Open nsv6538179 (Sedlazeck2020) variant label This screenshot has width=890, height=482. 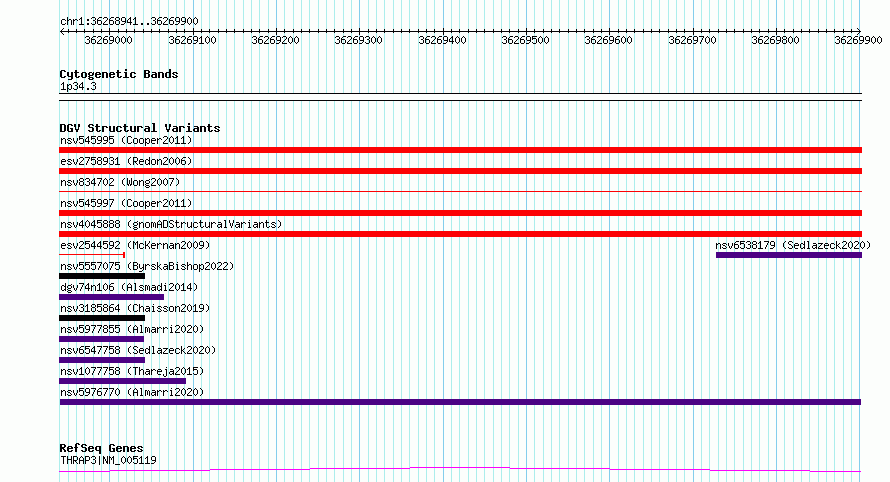[793, 245]
